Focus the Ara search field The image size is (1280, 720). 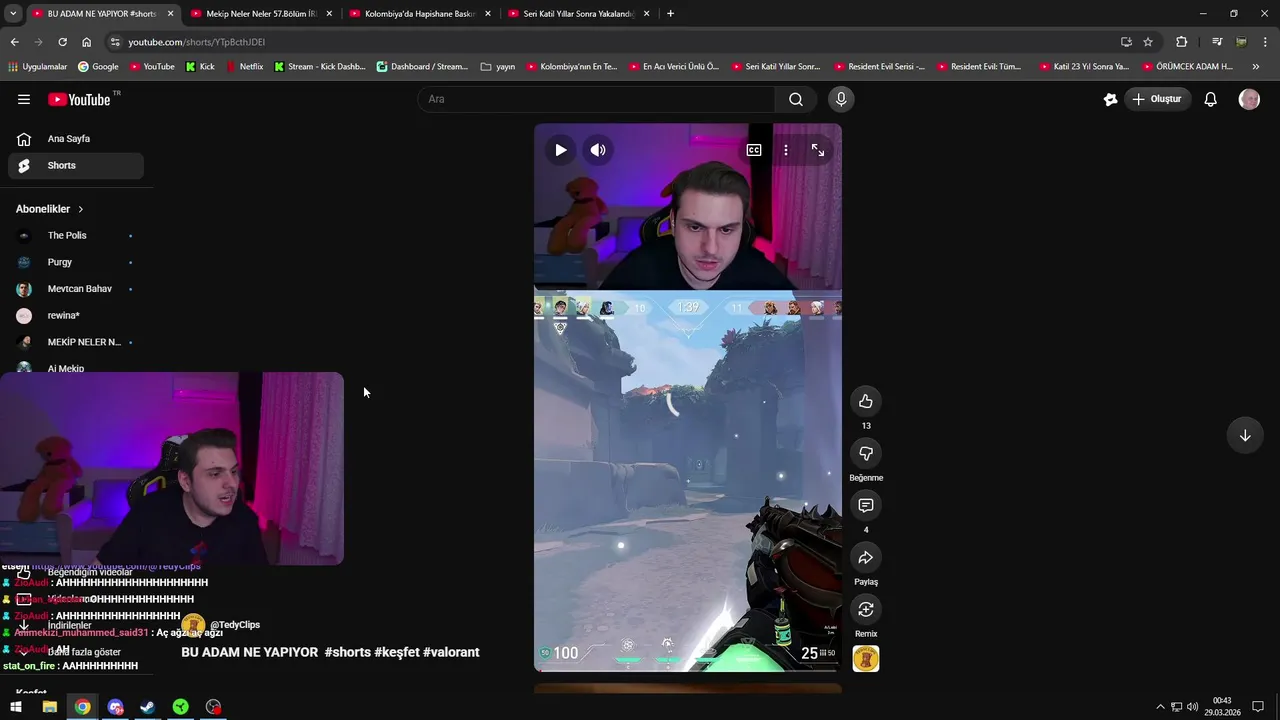[x=597, y=99]
